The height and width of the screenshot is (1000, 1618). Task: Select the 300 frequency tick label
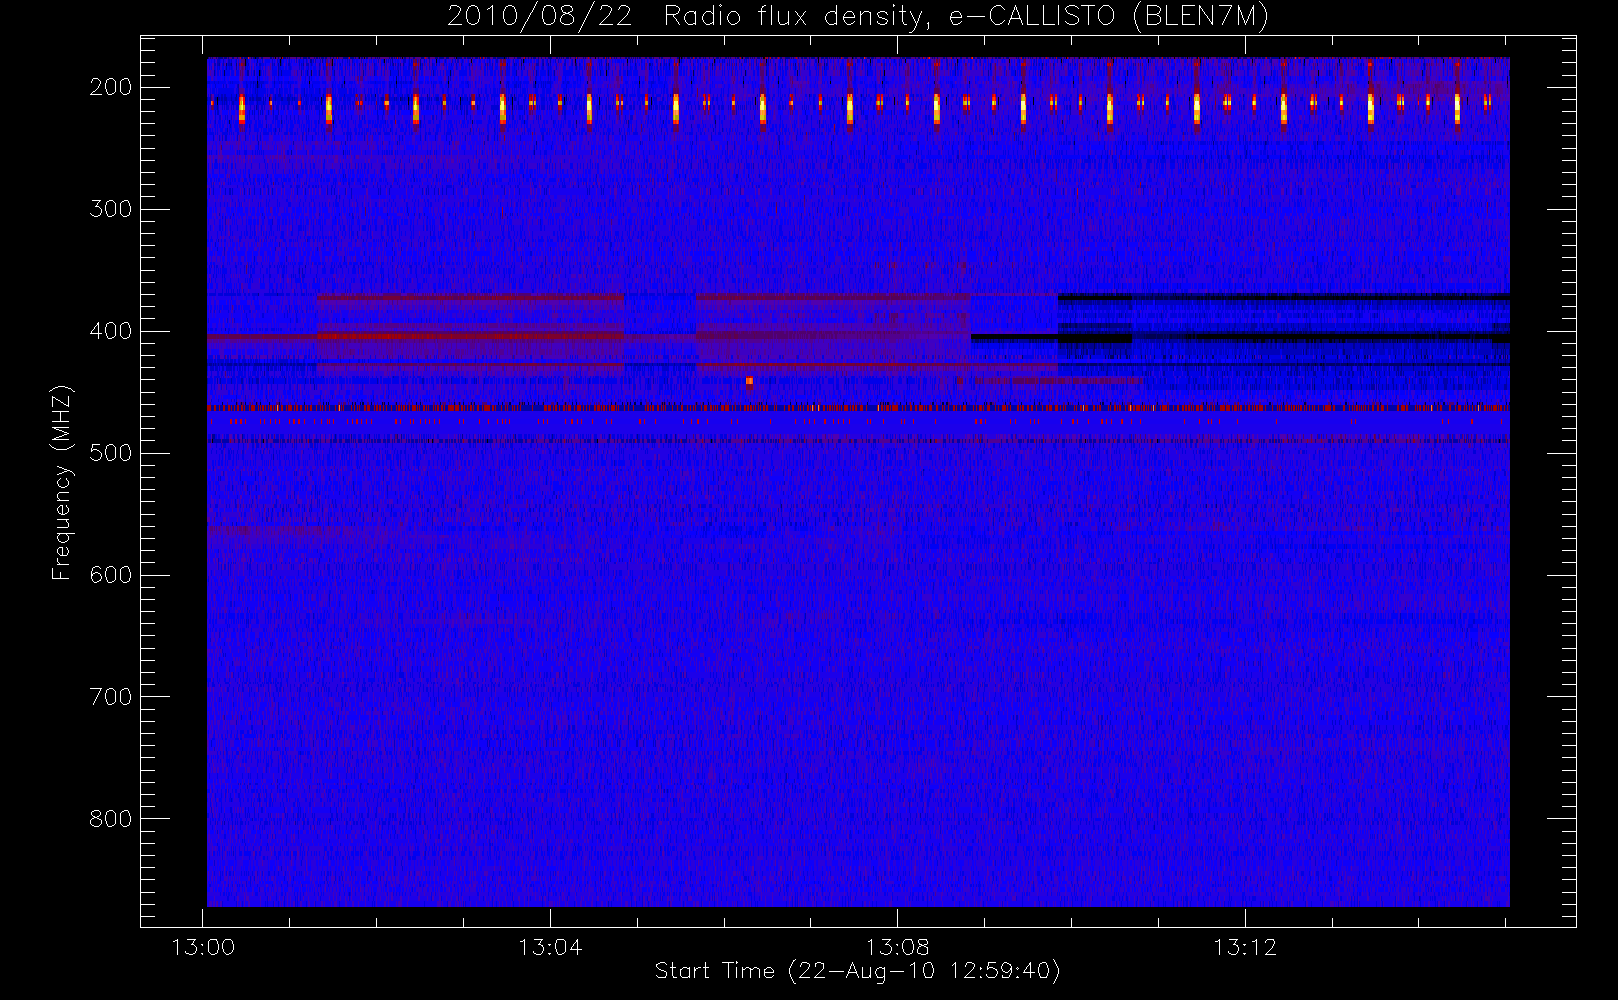point(111,209)
